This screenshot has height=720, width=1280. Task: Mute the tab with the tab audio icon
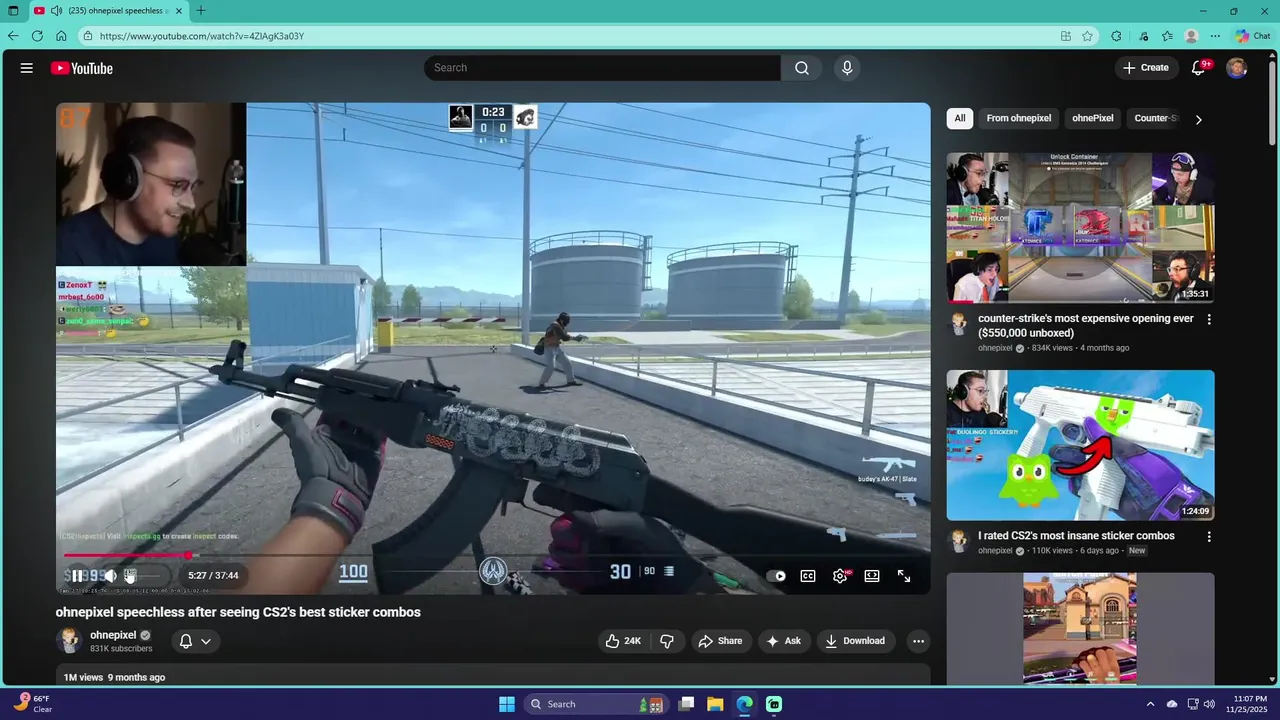coord(57,11)
